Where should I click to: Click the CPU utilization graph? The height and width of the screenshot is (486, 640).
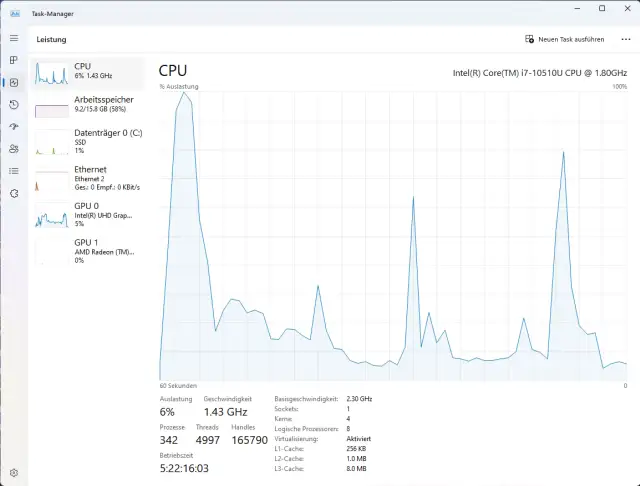(393, 236)
